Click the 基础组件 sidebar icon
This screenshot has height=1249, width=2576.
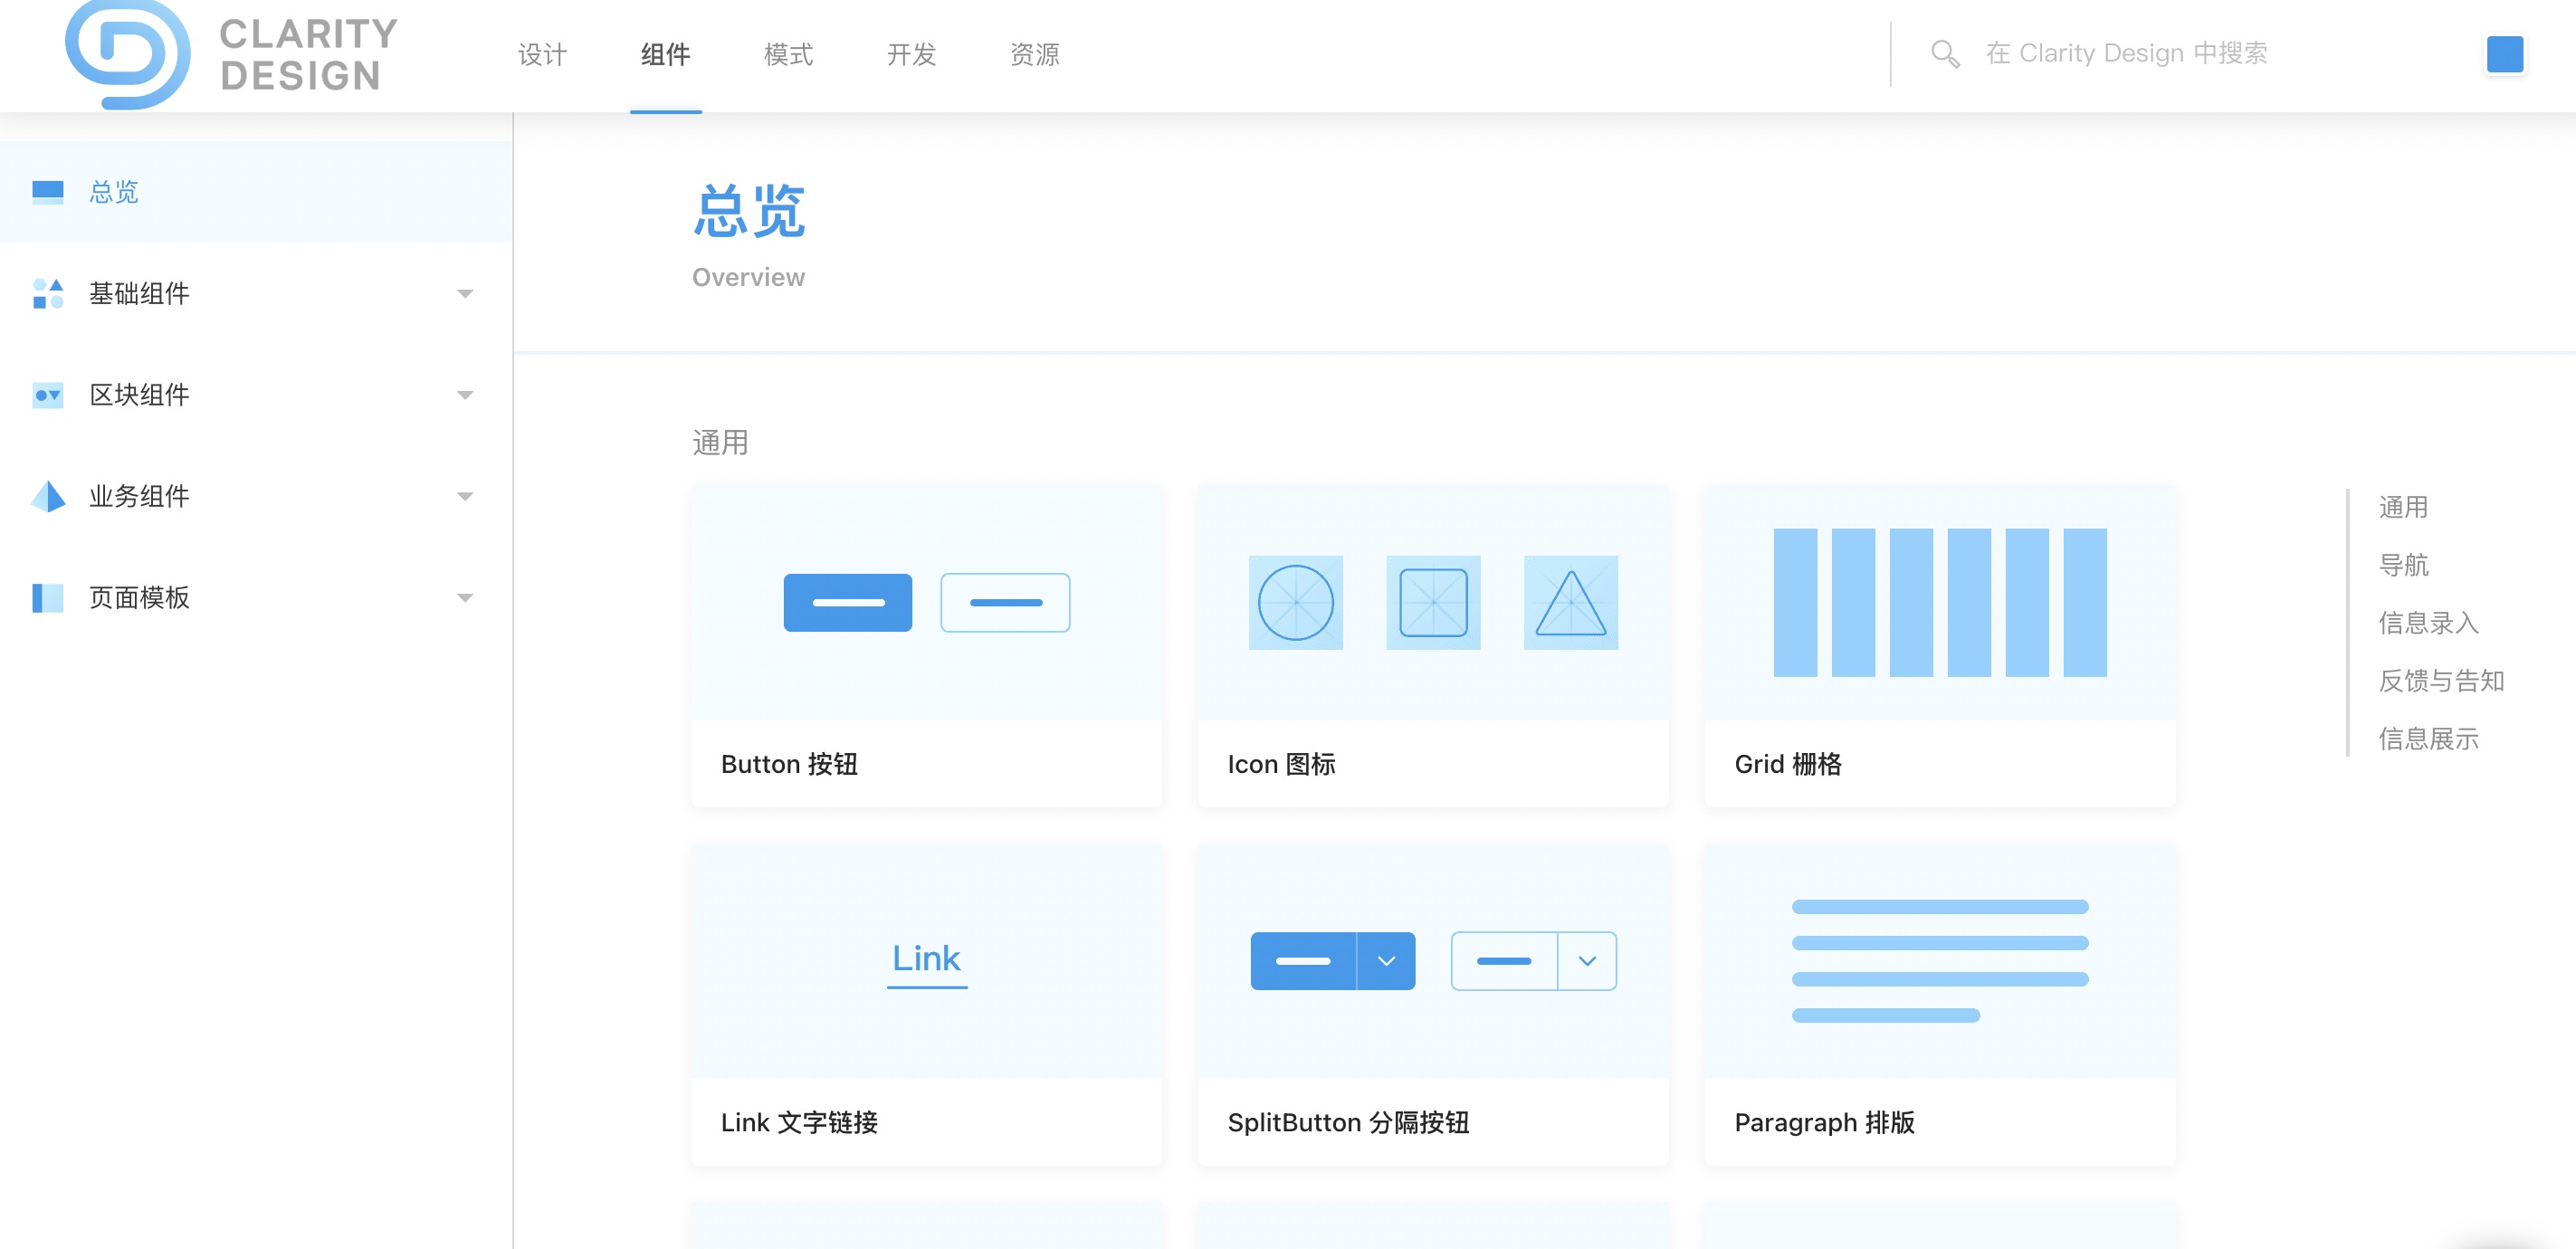46,296
